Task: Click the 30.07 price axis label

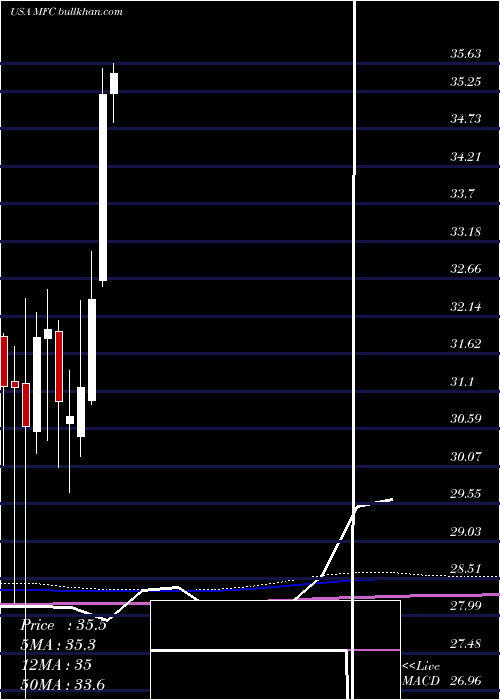Action: coord(466,457)
